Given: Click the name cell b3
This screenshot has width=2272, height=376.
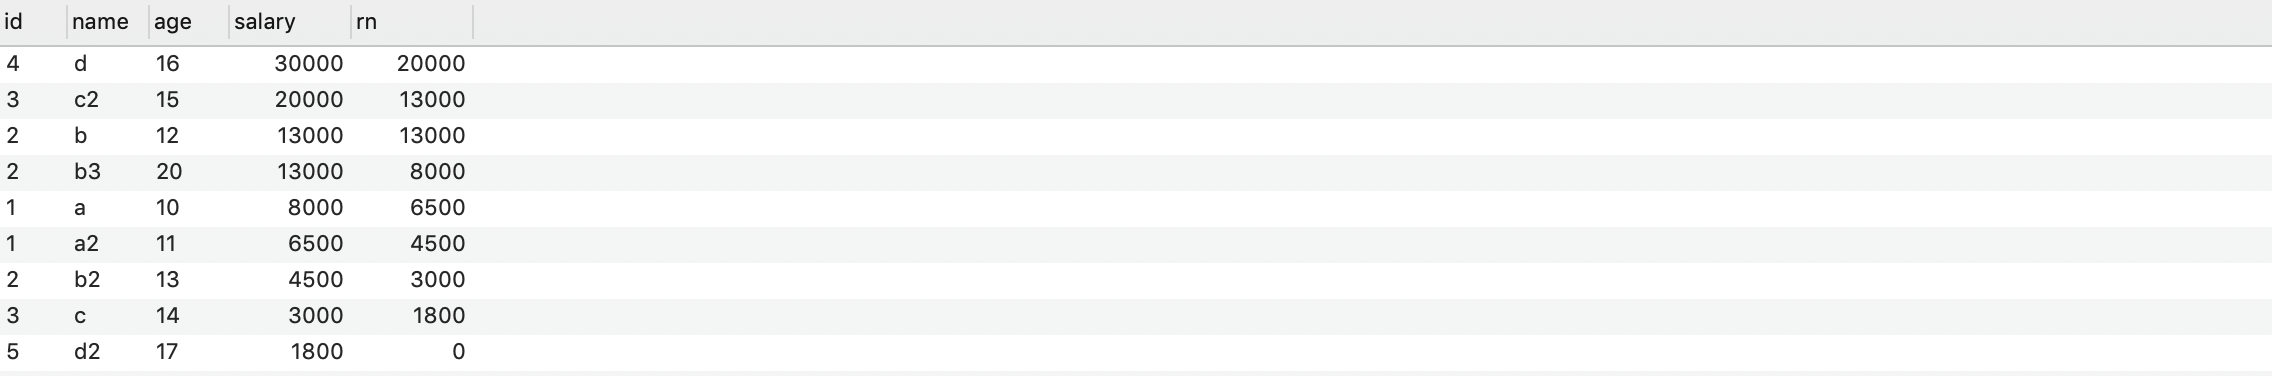Looking at the screenshot, I should [108, 172].
